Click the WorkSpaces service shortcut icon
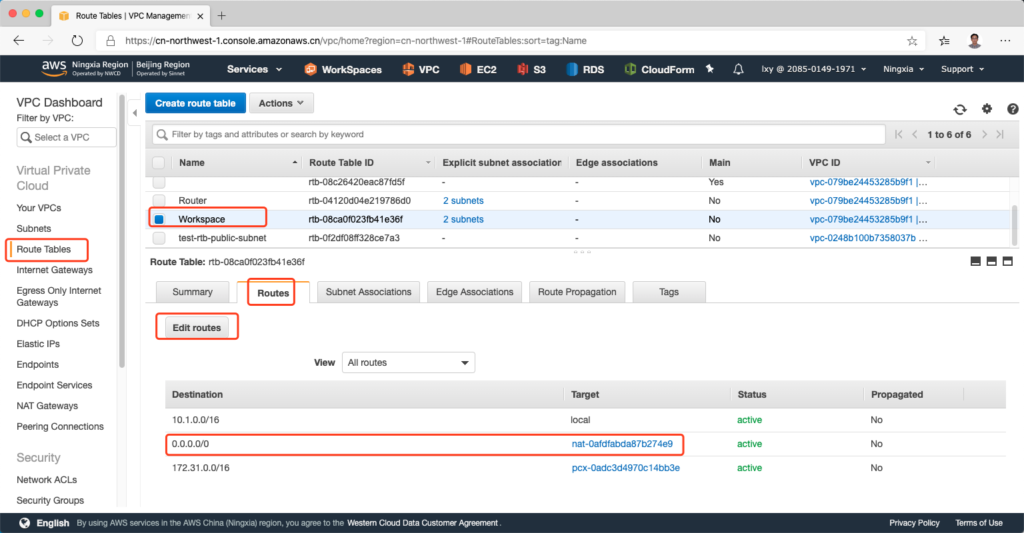The height and width of the screenshot is (533, 1024). click(311, 69)
